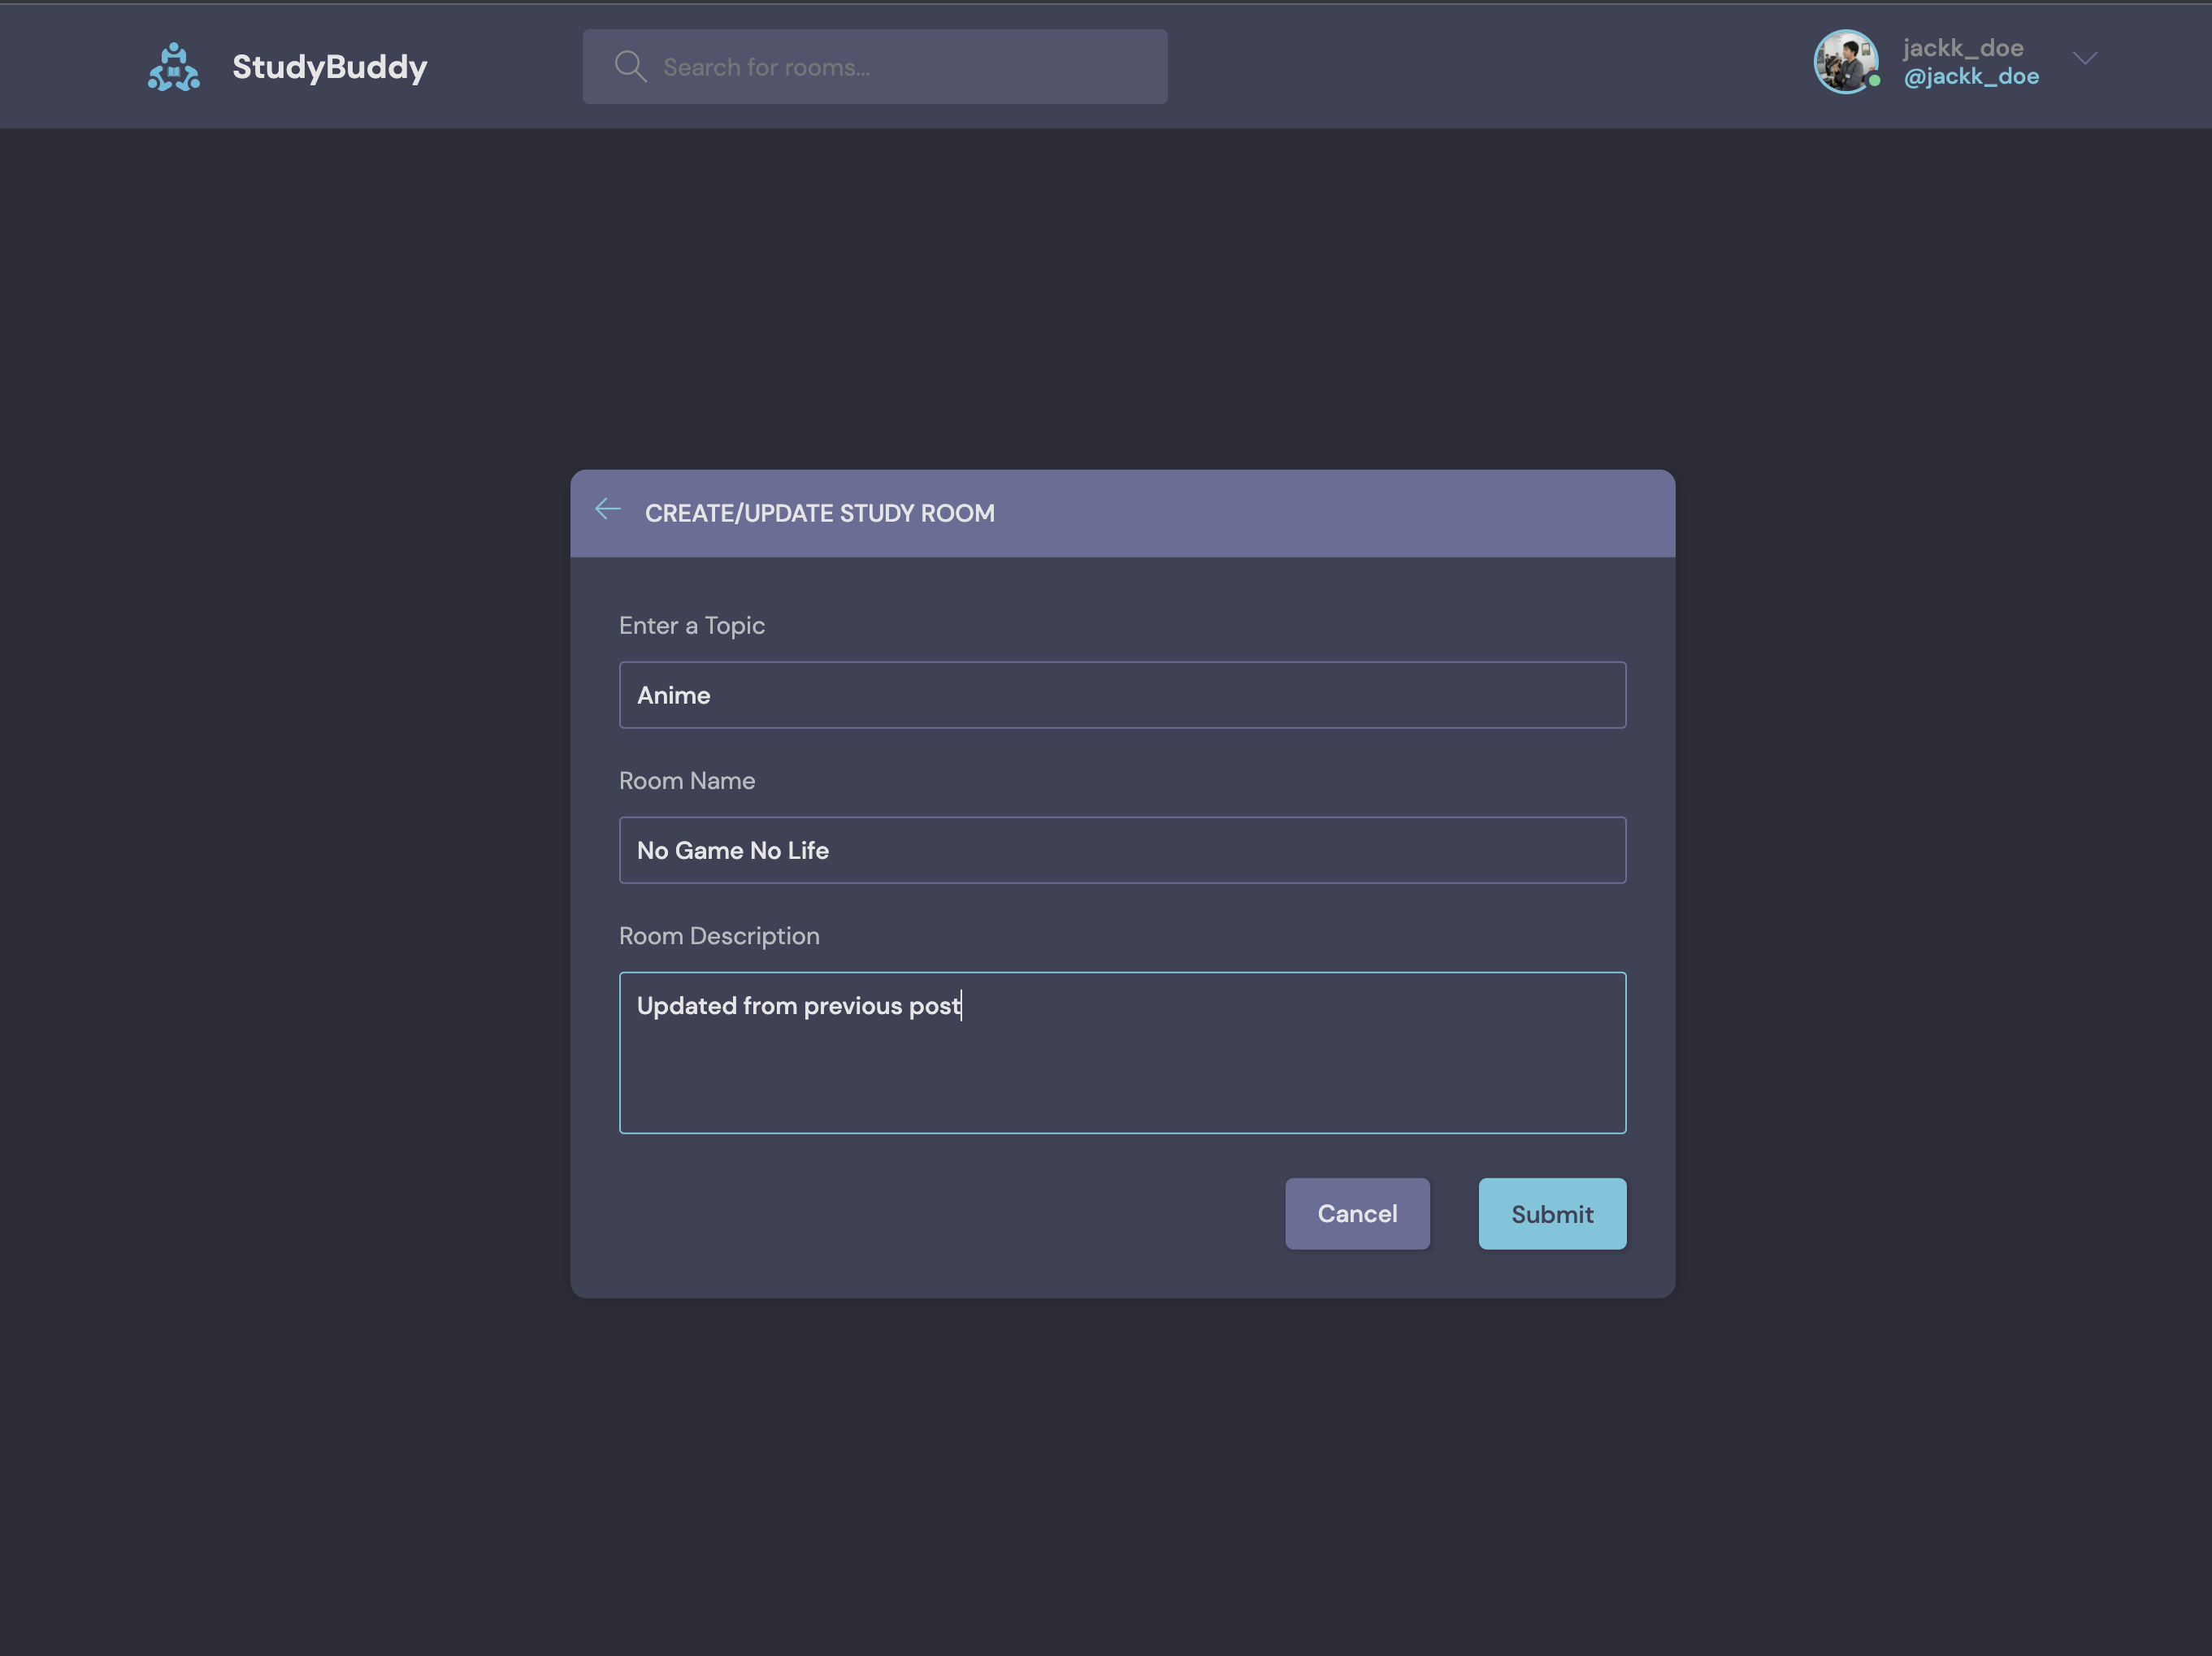Image resolution: width=2212 pixels, height=1656 pixels.
Task: Focus the No Game No Life field
Action: (1121, 850)
